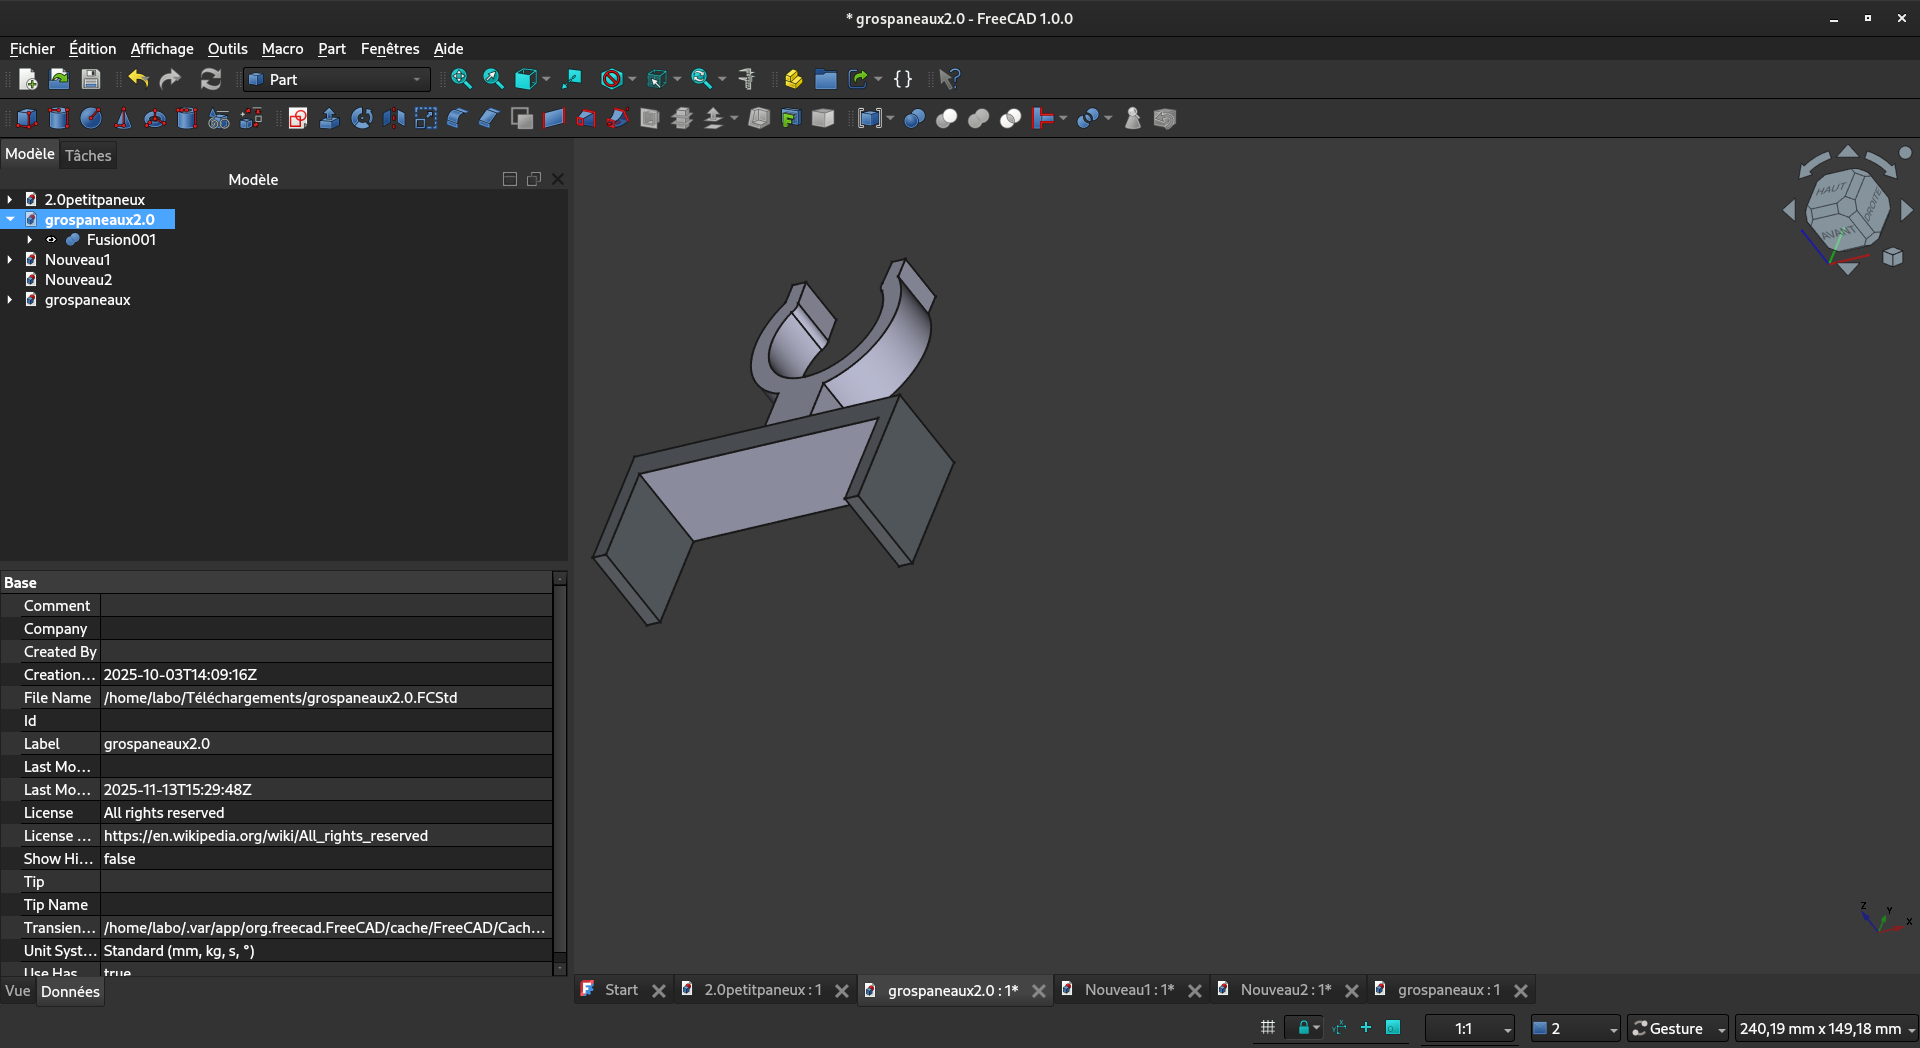Click the Fit All zoom icon

461,79
